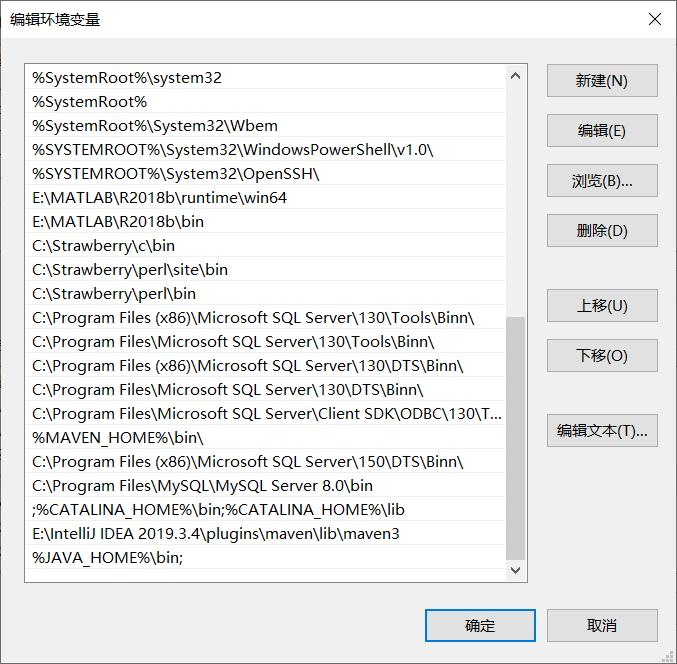Open 编辑文本(T)... text editor

point(602,430)
